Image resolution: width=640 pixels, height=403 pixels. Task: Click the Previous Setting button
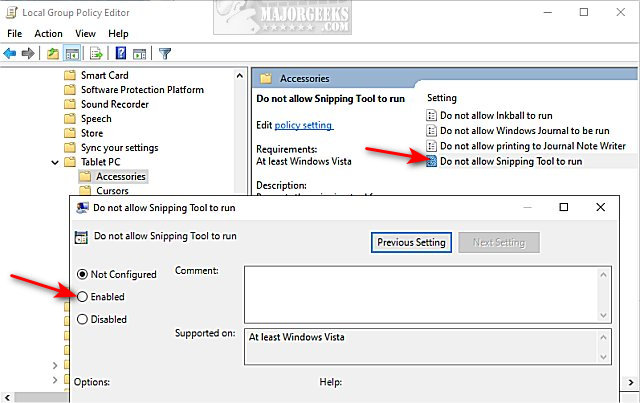pyautogui.click(x=411, y=243)
